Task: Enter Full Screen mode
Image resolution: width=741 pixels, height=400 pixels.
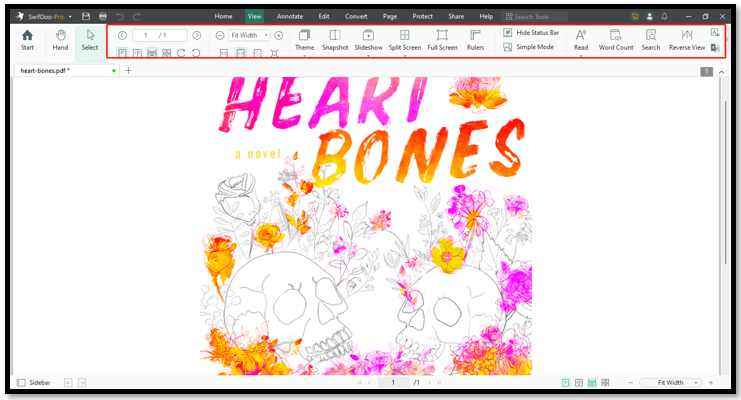Action: 442,41
